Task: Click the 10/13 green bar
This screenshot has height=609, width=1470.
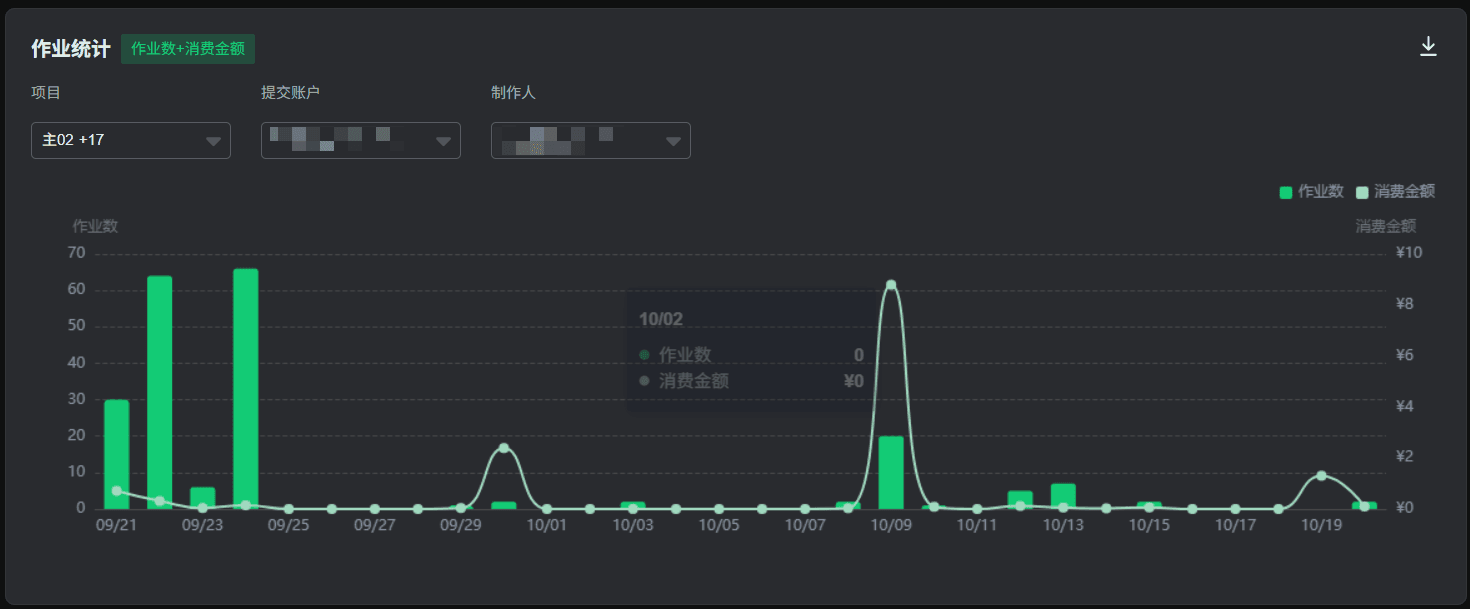Action: [x=1063, y=497]
